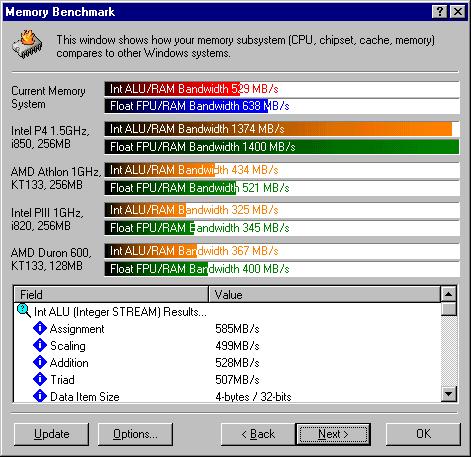
Task: Select the Scaling row text
Action: (x=68, y=346)
